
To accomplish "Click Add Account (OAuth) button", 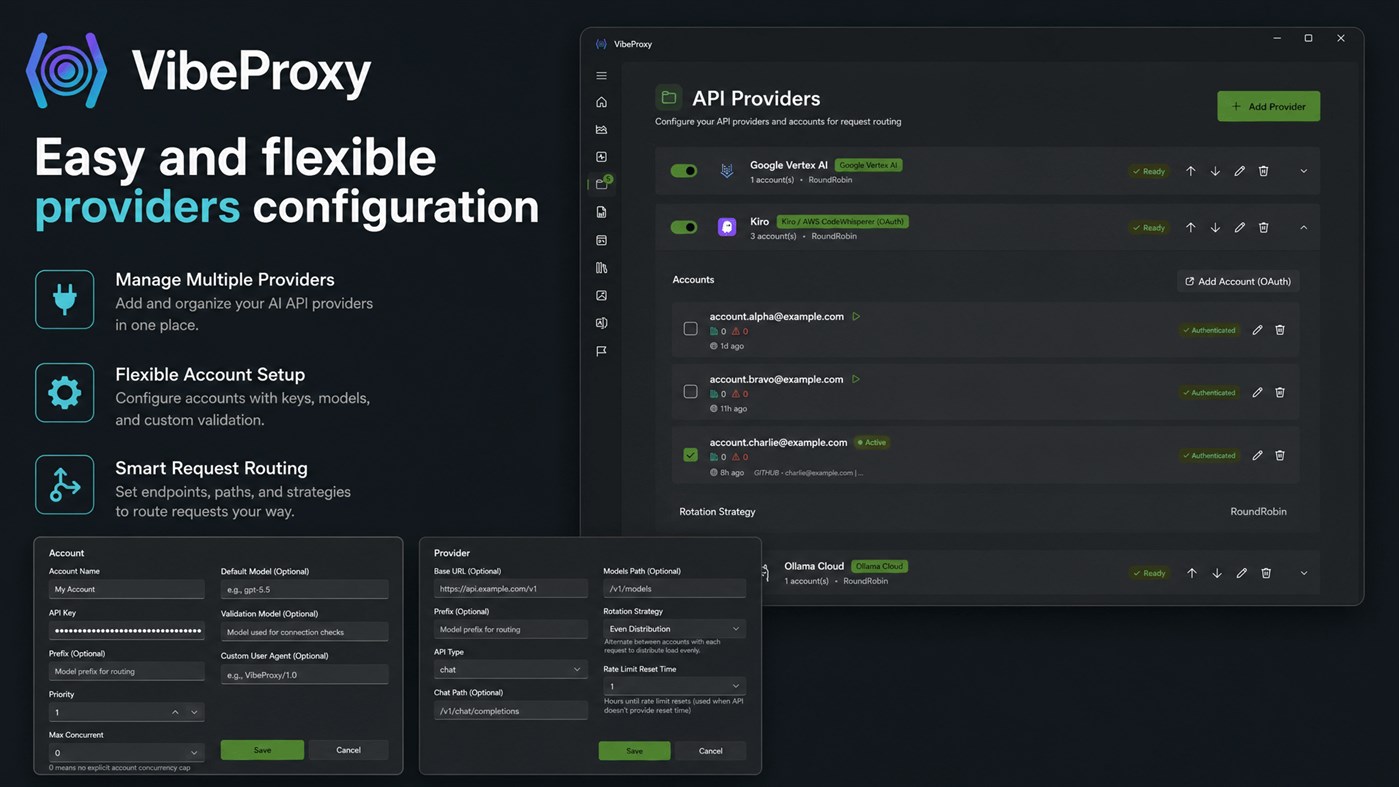I will [x=1238, y=281].
